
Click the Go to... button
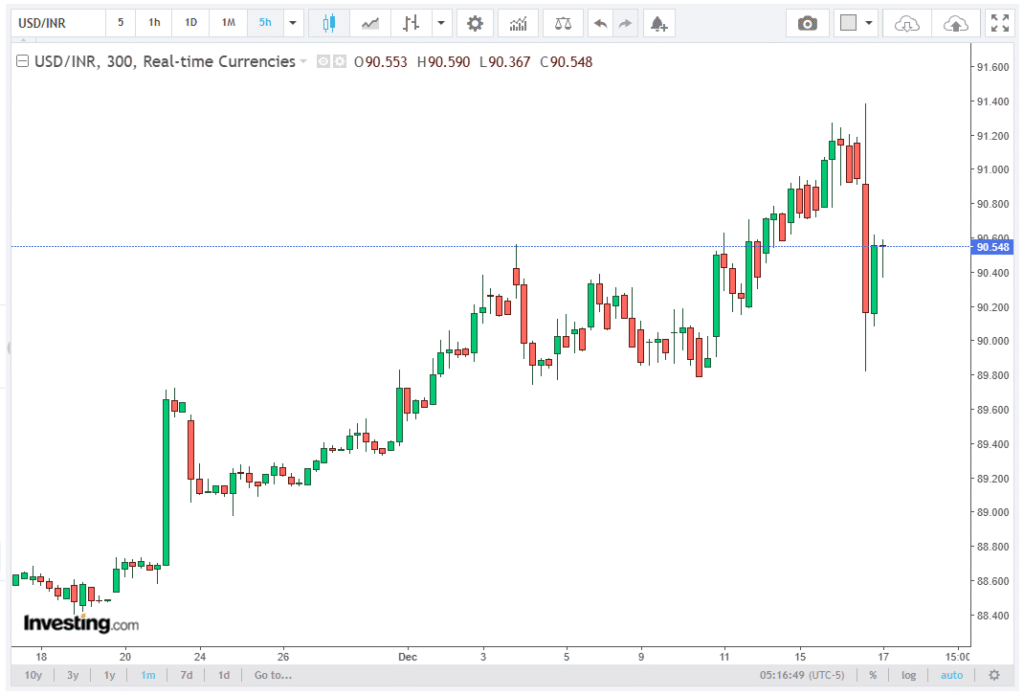point(272,675)
